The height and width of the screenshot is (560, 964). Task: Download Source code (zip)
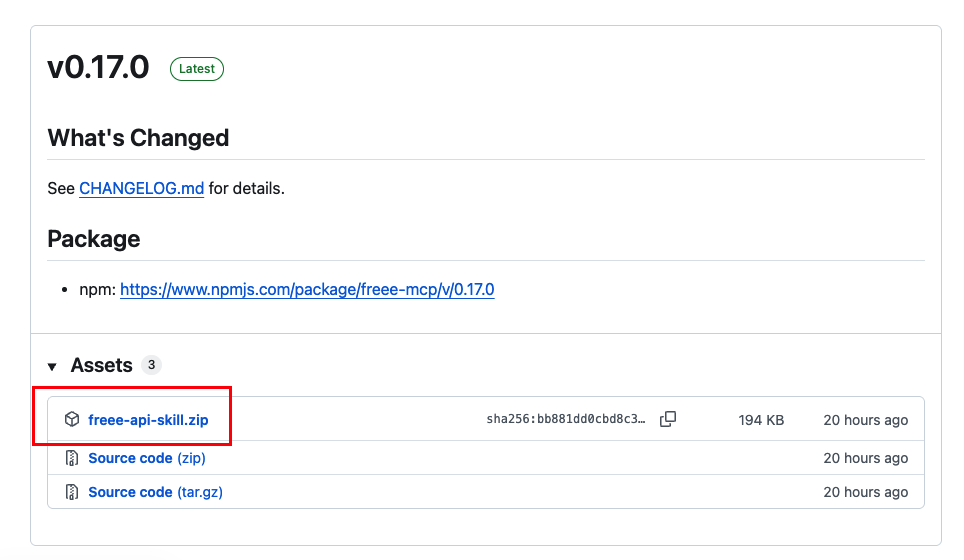pos(147,458)
